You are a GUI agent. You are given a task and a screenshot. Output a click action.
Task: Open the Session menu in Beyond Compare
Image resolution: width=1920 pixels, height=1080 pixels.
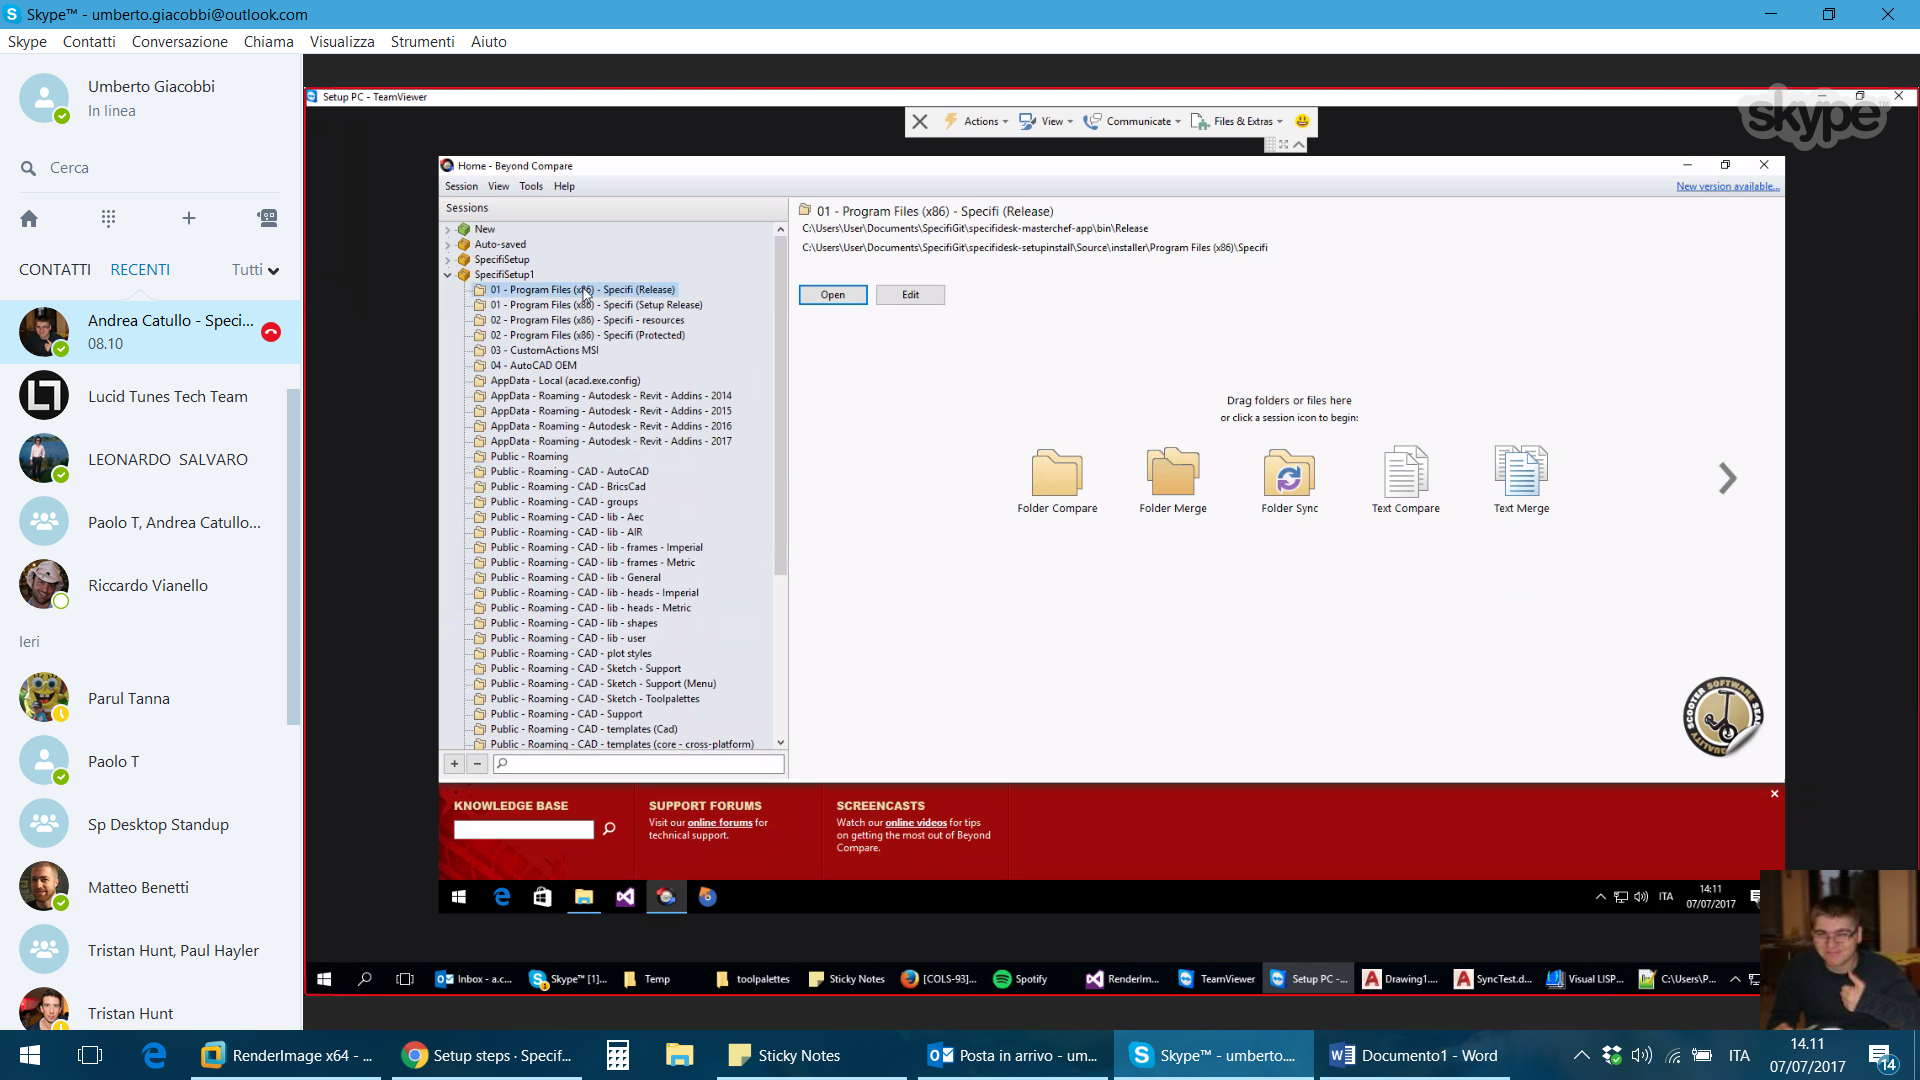461,187
